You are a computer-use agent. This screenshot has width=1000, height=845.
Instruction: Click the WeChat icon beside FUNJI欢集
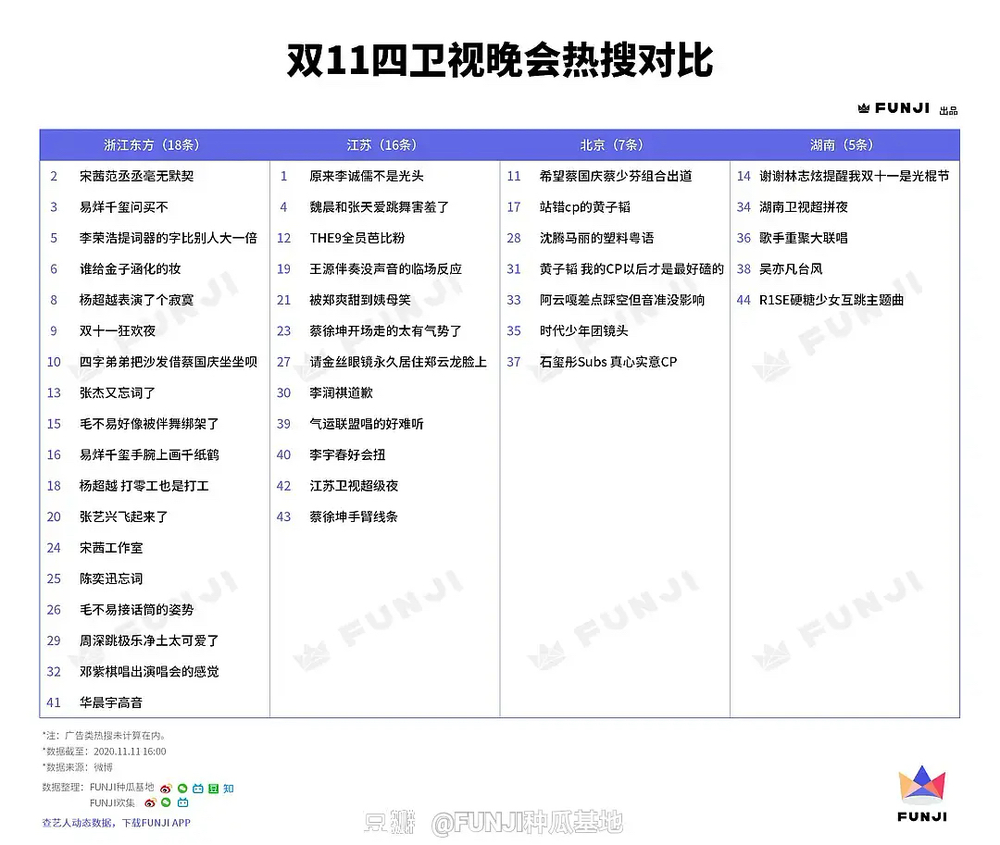166,802
